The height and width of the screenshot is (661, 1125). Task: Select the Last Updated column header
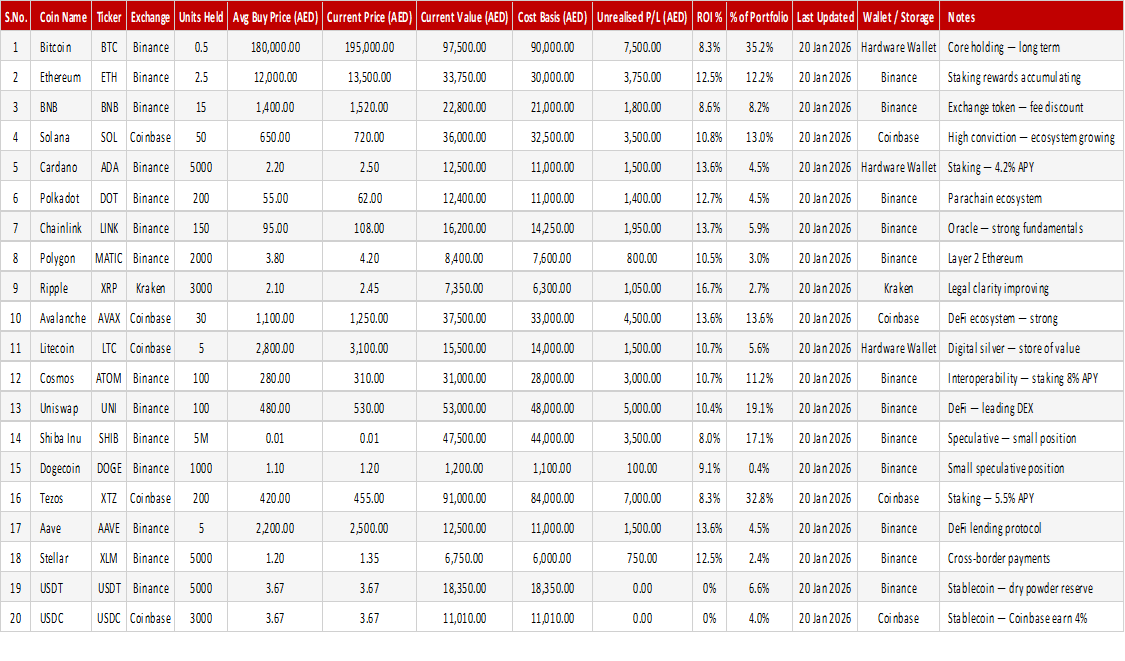pos(825,17)
